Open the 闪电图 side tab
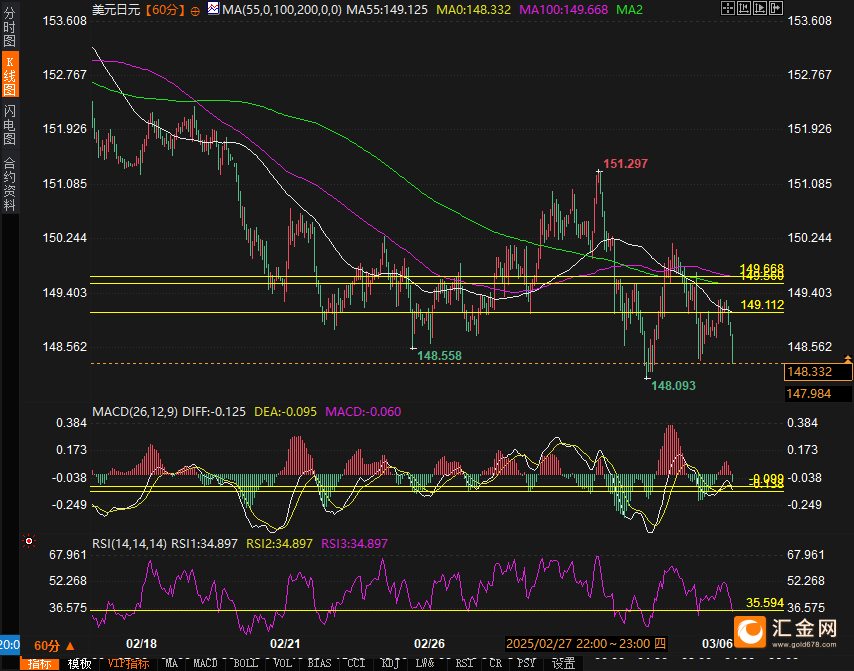Image resolution: width=854 pixels, height=671 pixels. (x=10, y=124)
